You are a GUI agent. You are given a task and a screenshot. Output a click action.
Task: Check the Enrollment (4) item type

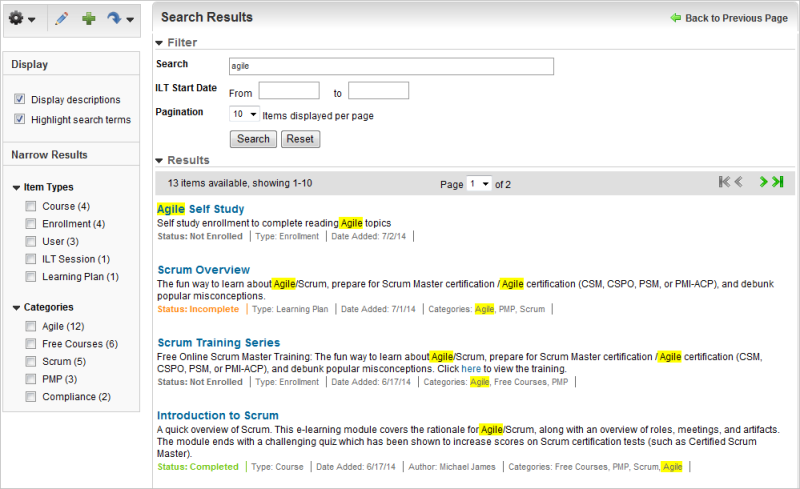pyautogui.click(x=31, y=224)
